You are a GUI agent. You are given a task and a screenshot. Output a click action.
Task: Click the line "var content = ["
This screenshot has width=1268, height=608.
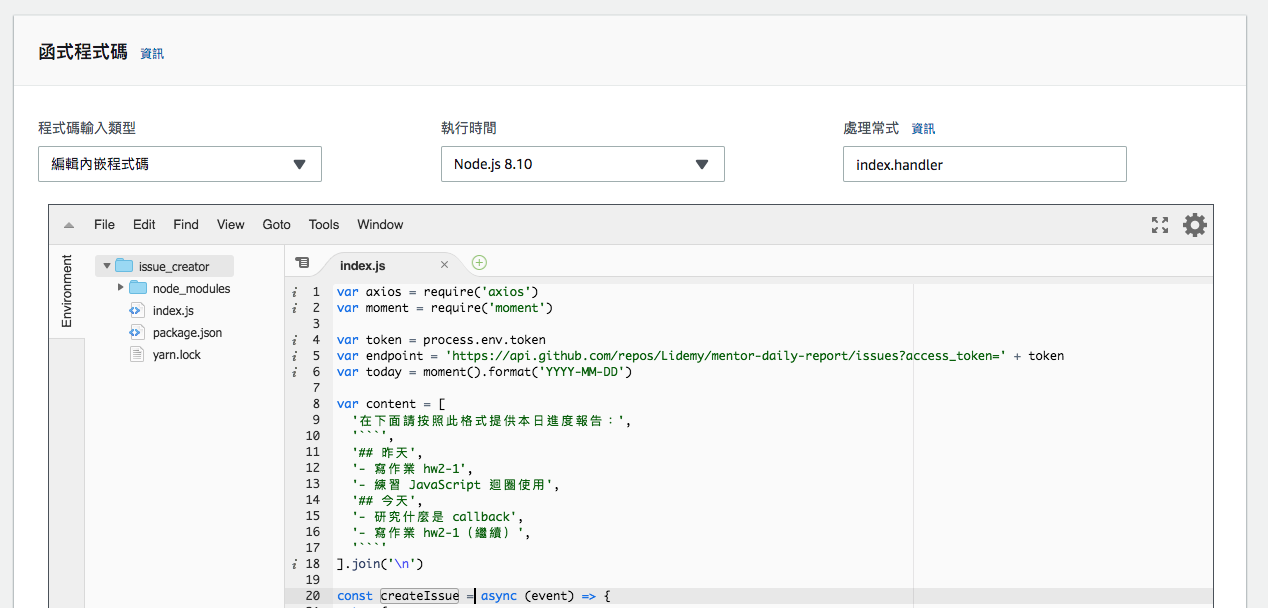[x=391, y=404]
